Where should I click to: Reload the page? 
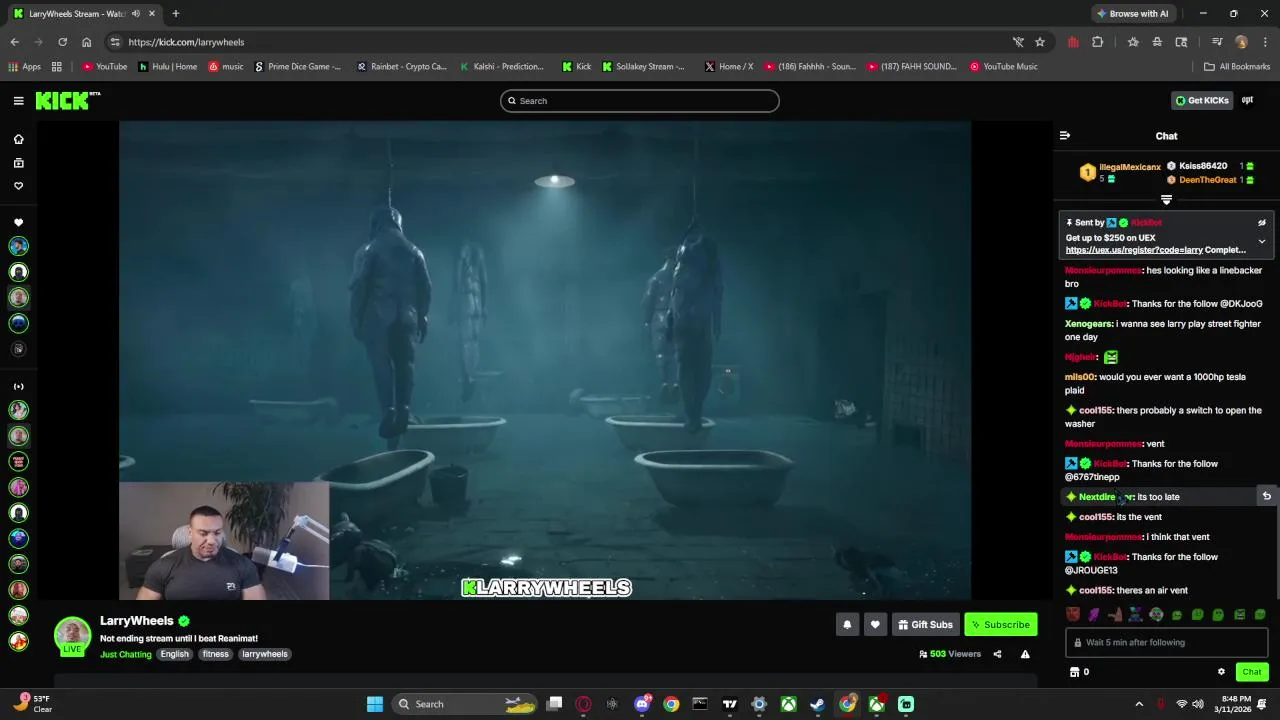pos(62,42)
